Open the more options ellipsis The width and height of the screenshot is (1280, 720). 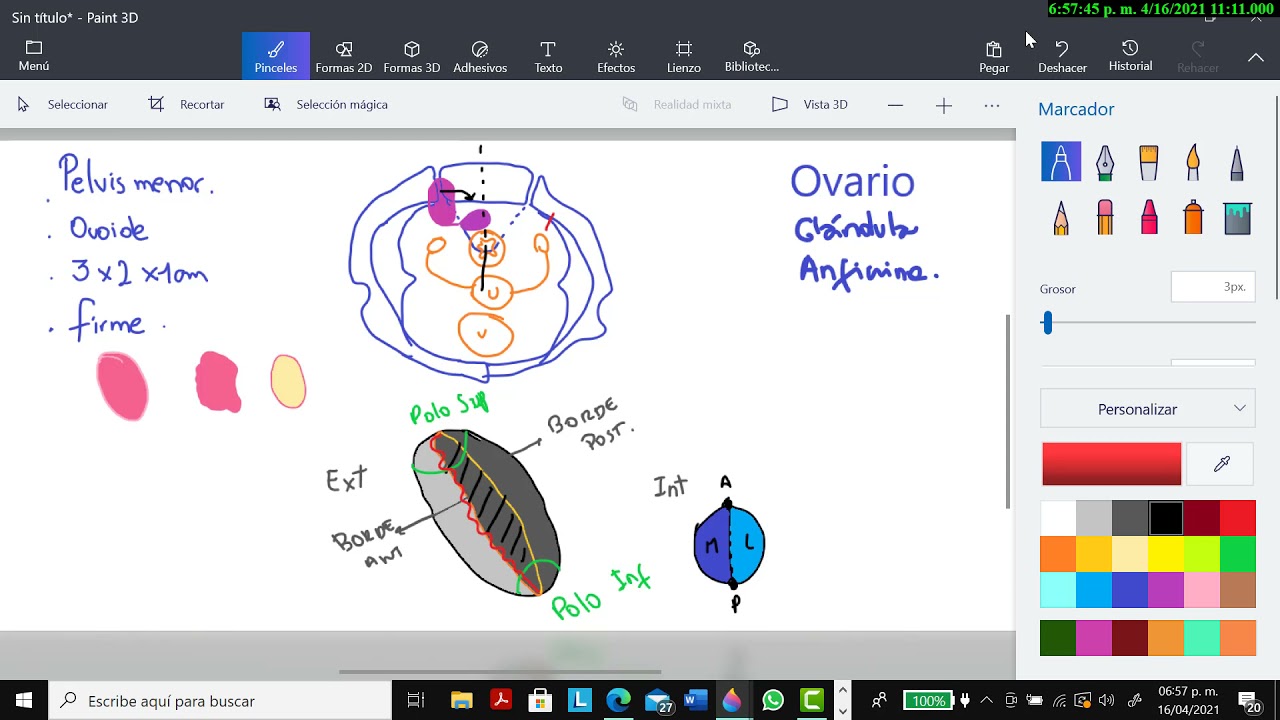pos(992,105)
